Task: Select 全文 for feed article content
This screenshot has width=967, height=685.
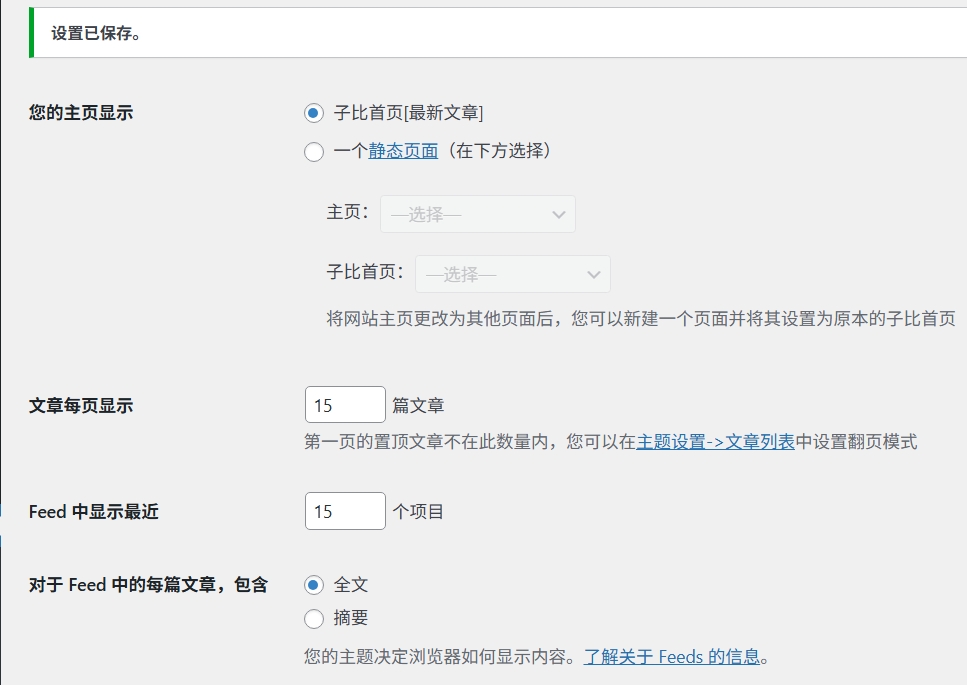Action: tap(314, 584)
